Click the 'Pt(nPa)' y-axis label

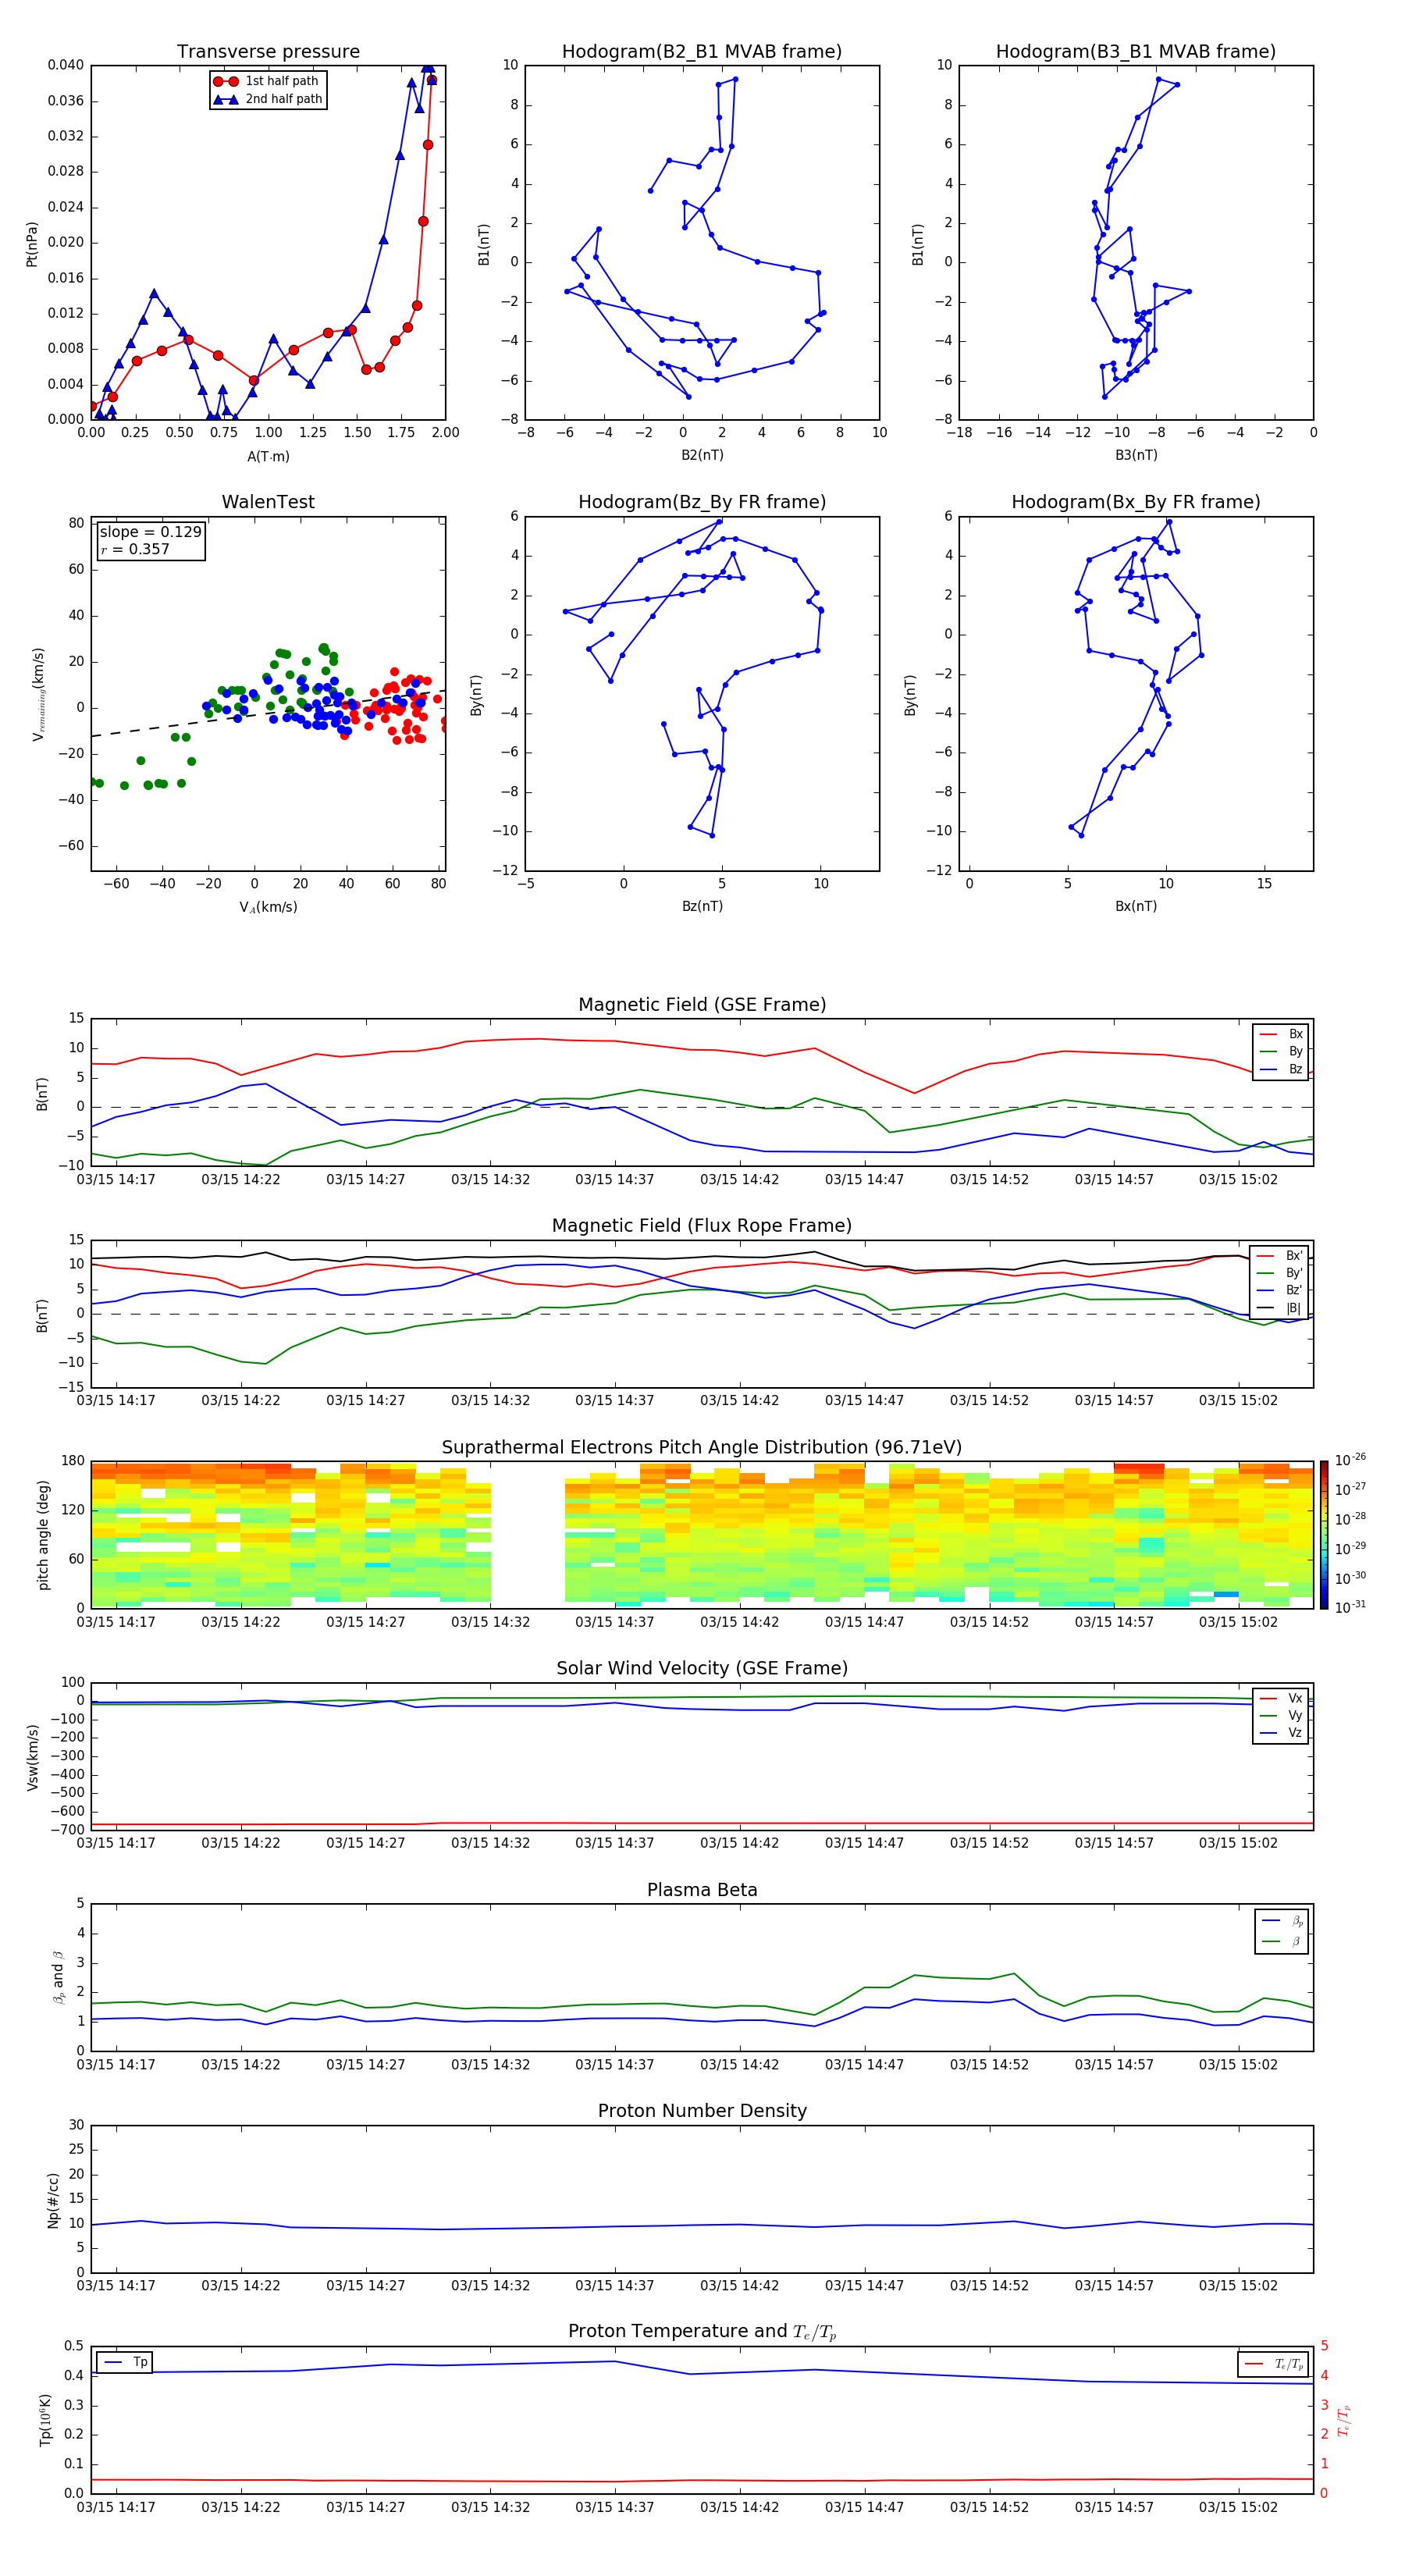coord(32,244)
